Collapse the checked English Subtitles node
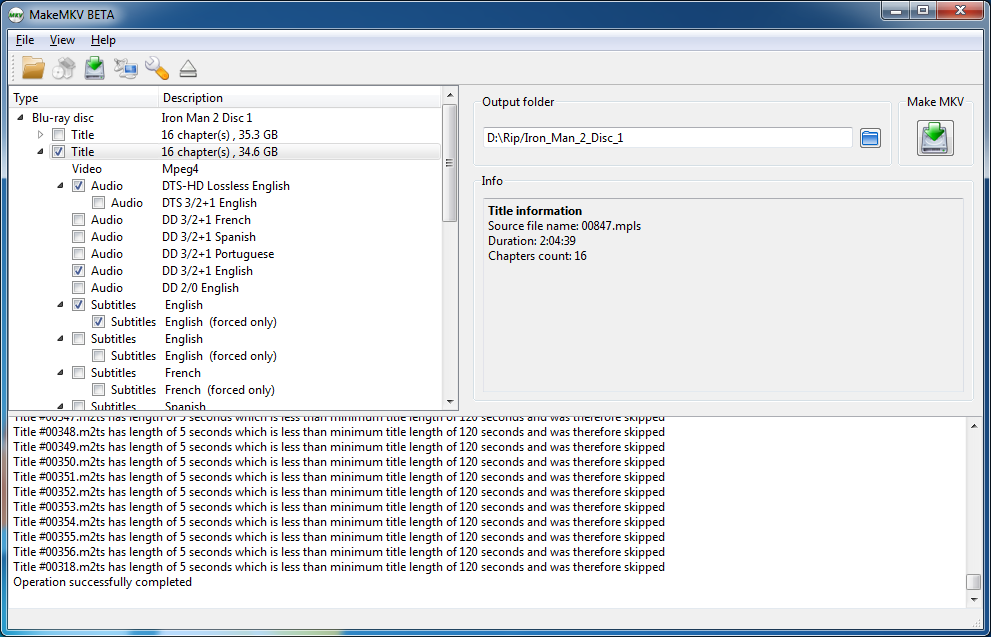 click(x=61, y=305)
